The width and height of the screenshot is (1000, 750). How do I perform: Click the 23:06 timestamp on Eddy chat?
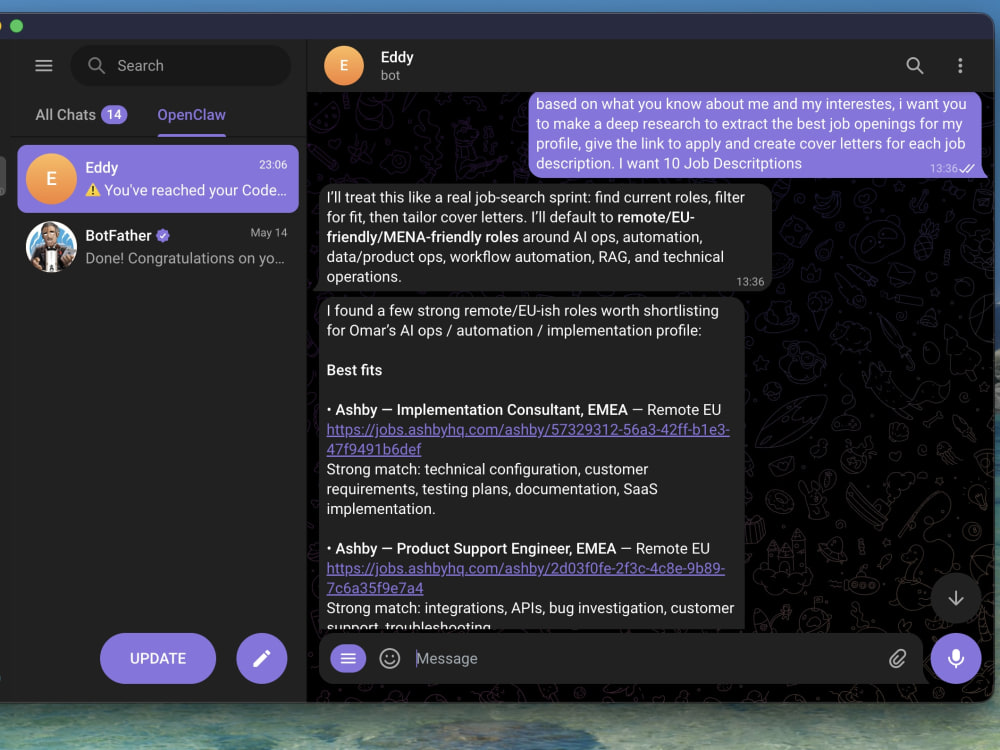(x=273, y=165)
